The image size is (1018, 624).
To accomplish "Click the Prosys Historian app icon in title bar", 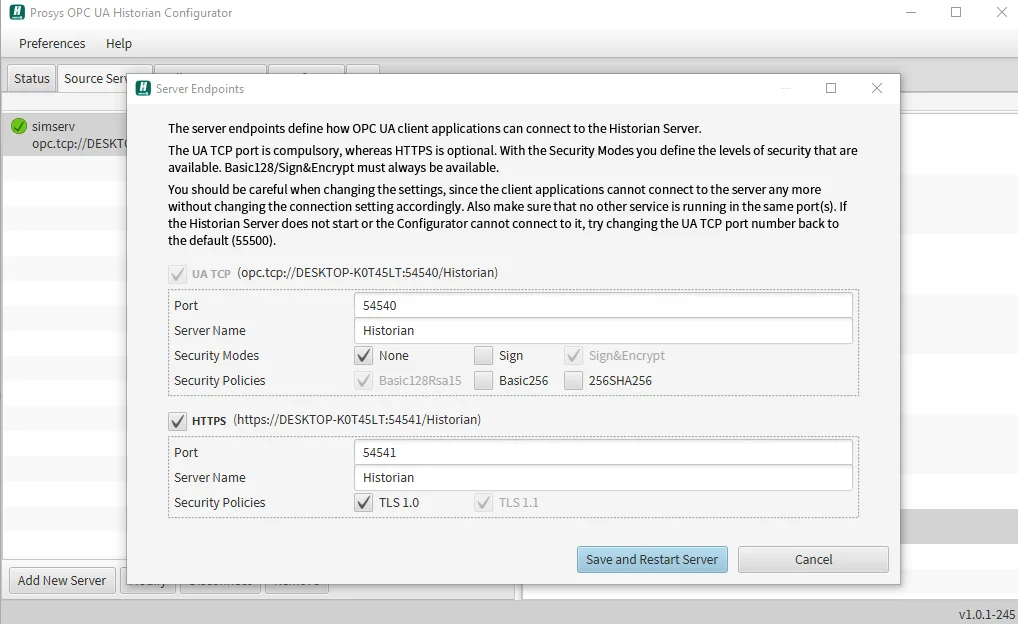I will click(17, 12).
